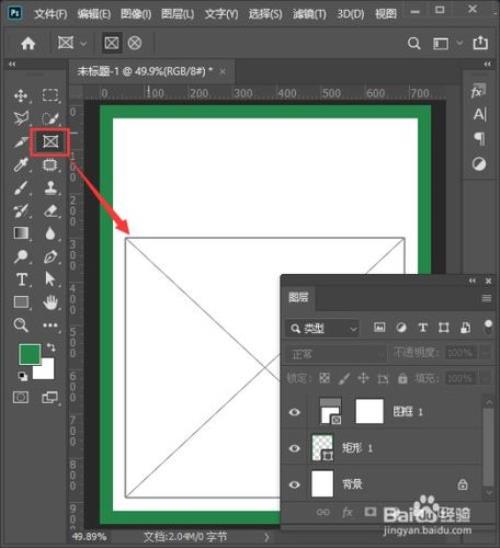Toggle type layer filter icon

coord(423,327)
